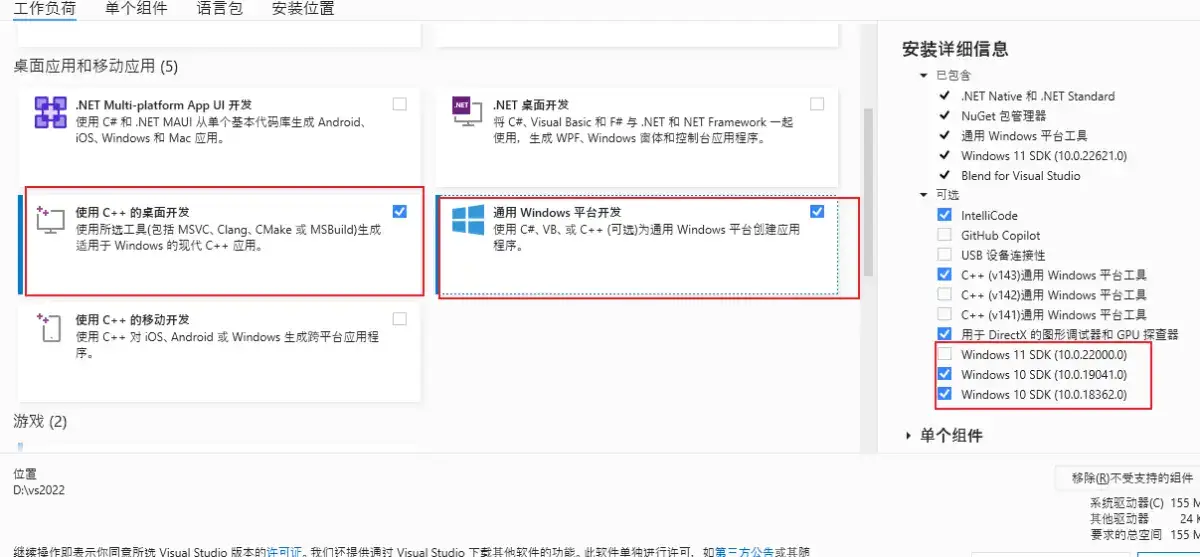Uncheck Windows 10 SDK (10.0.18362.0)
This screenshot has height=557, width=1200.
[x=945, y=394]
